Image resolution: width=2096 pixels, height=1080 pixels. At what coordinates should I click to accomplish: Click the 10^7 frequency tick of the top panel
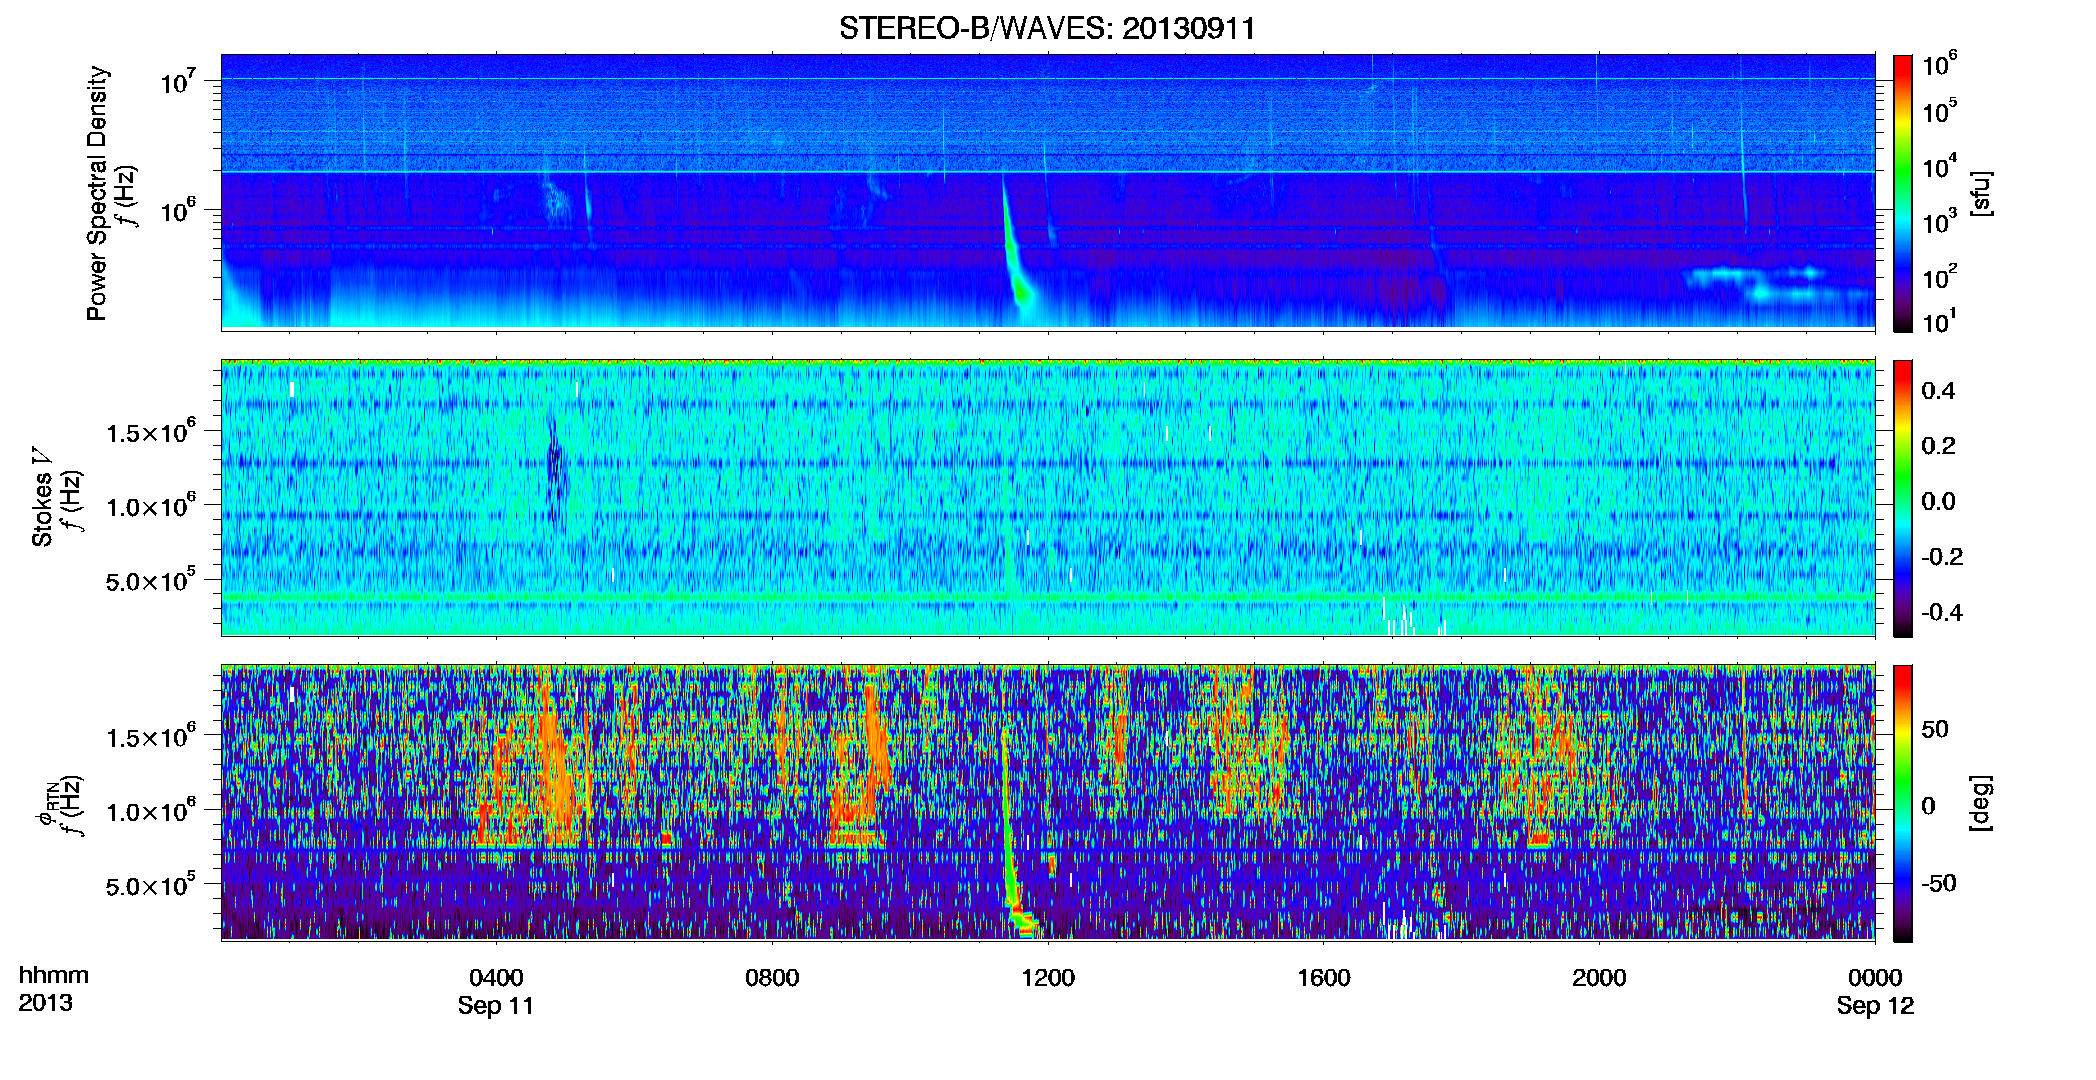point(179,81)
